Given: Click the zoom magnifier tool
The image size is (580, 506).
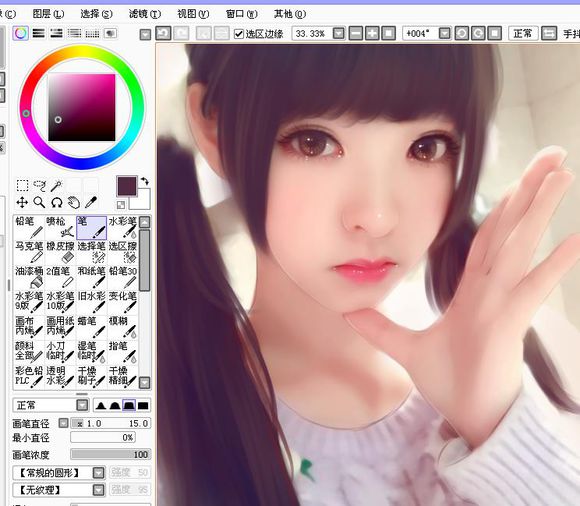Looking at the screenshot, I should 39,202.
